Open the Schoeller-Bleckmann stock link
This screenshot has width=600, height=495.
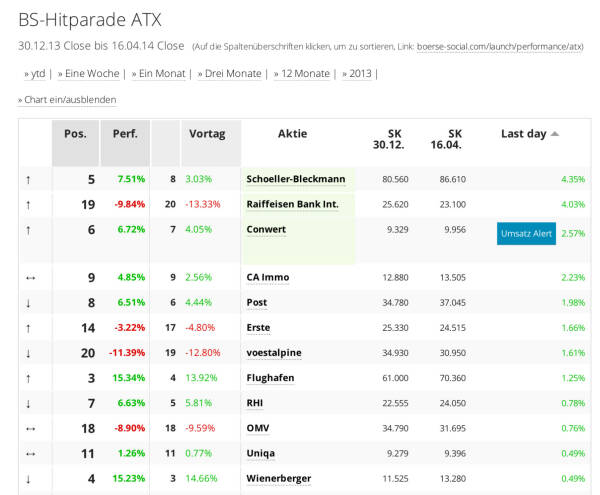pos(295,179)
